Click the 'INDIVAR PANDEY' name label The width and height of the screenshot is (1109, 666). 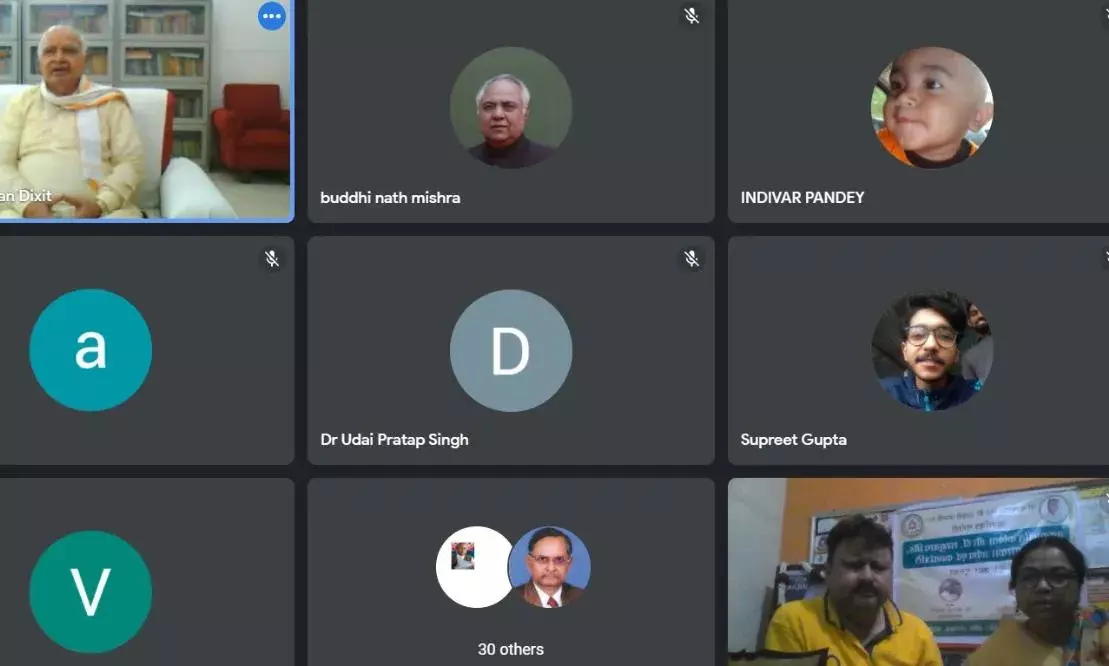[x=802, y=198]
